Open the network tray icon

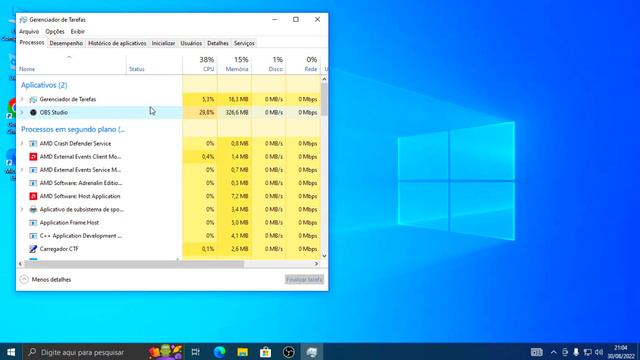click(x=587, y=352)
